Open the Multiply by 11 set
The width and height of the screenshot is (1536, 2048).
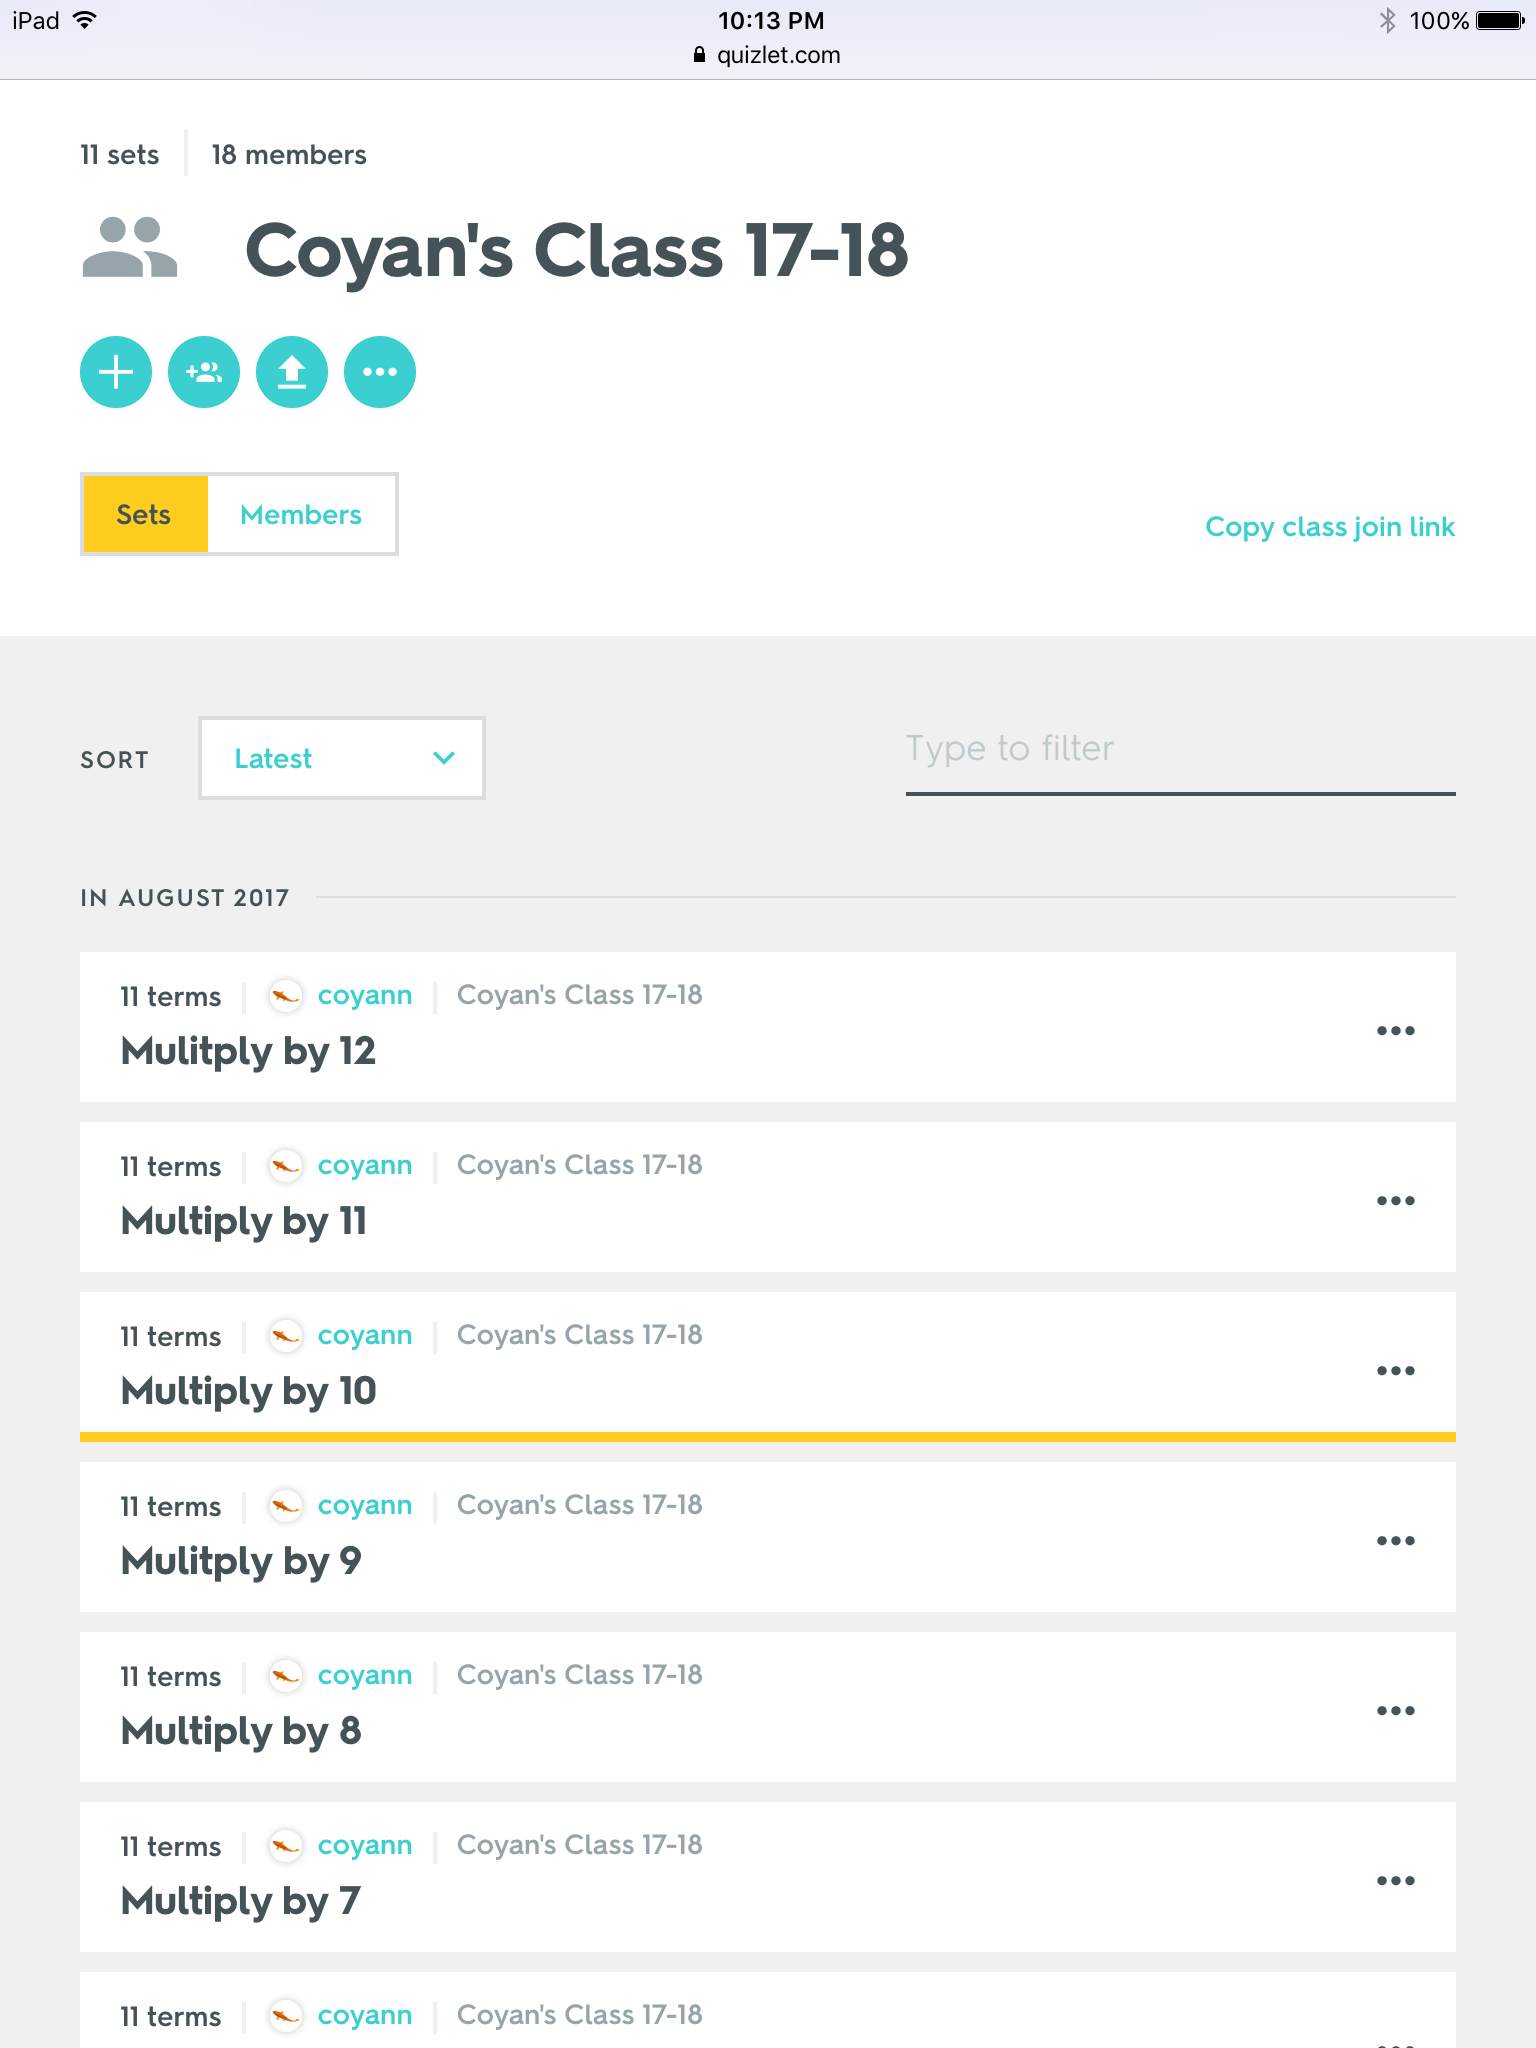tap(244, 1221)
